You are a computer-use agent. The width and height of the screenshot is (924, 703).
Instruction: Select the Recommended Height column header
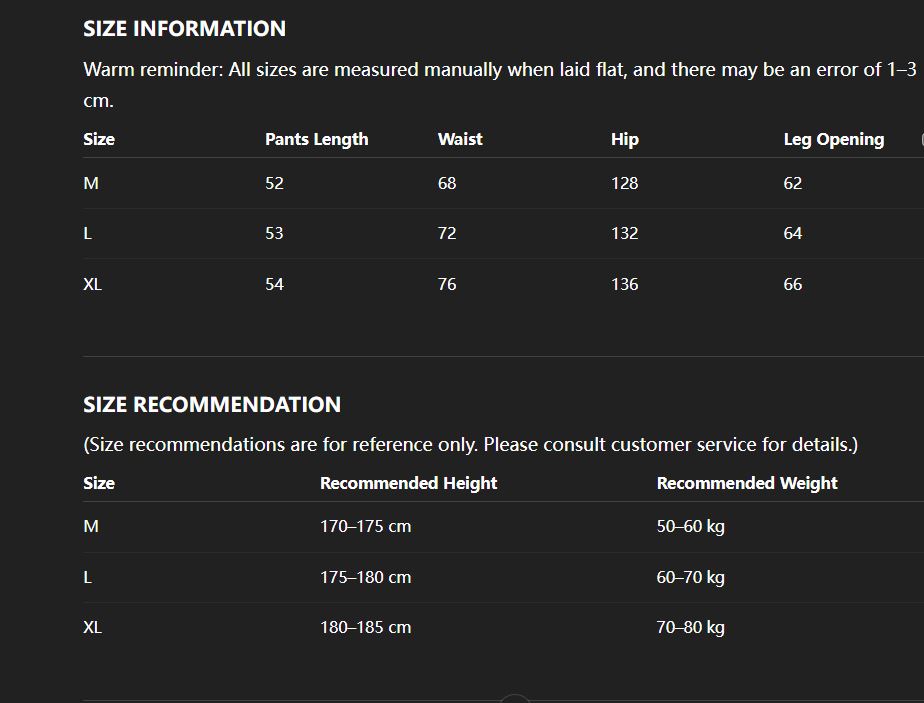[x=408, y=483]
